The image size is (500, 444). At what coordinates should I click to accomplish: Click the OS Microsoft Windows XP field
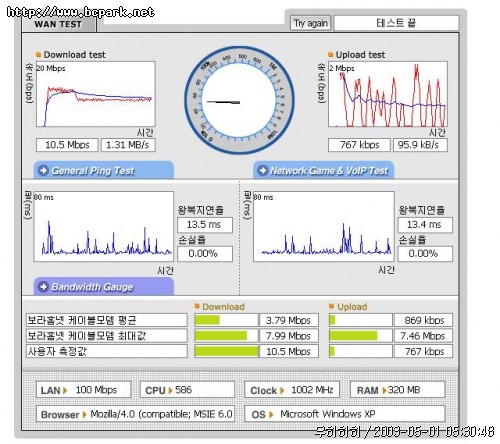click(x=345, y=414)
